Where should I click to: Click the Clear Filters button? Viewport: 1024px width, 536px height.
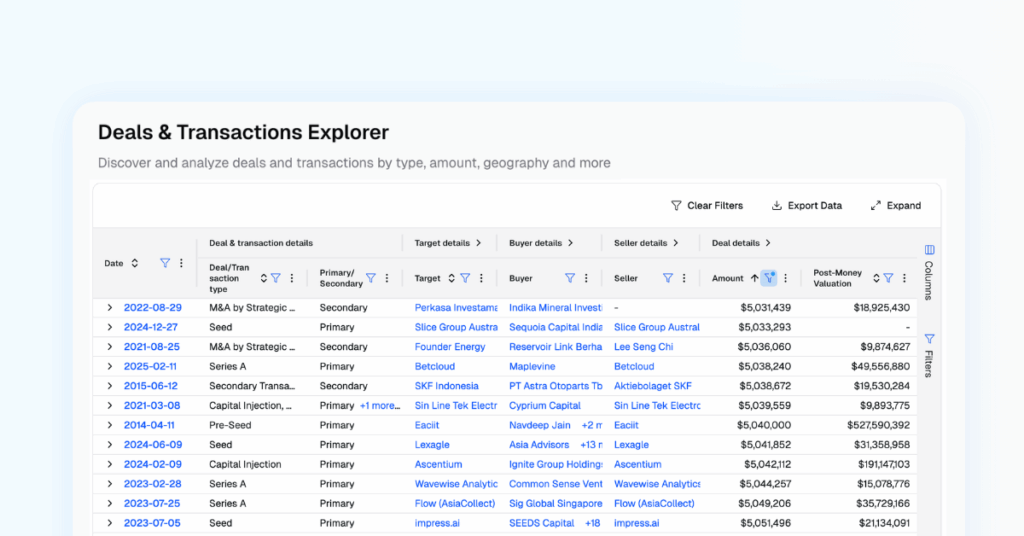(707, 206)
